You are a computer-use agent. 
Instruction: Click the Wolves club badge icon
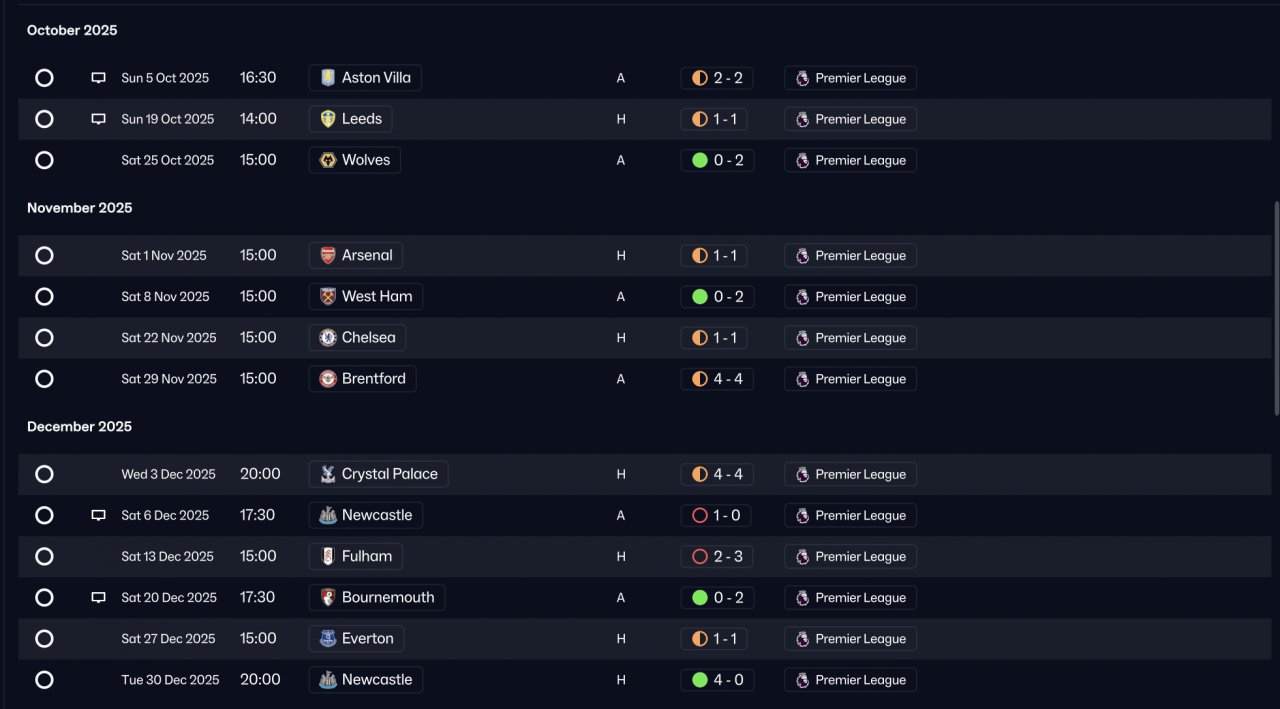tap(328, 160)
